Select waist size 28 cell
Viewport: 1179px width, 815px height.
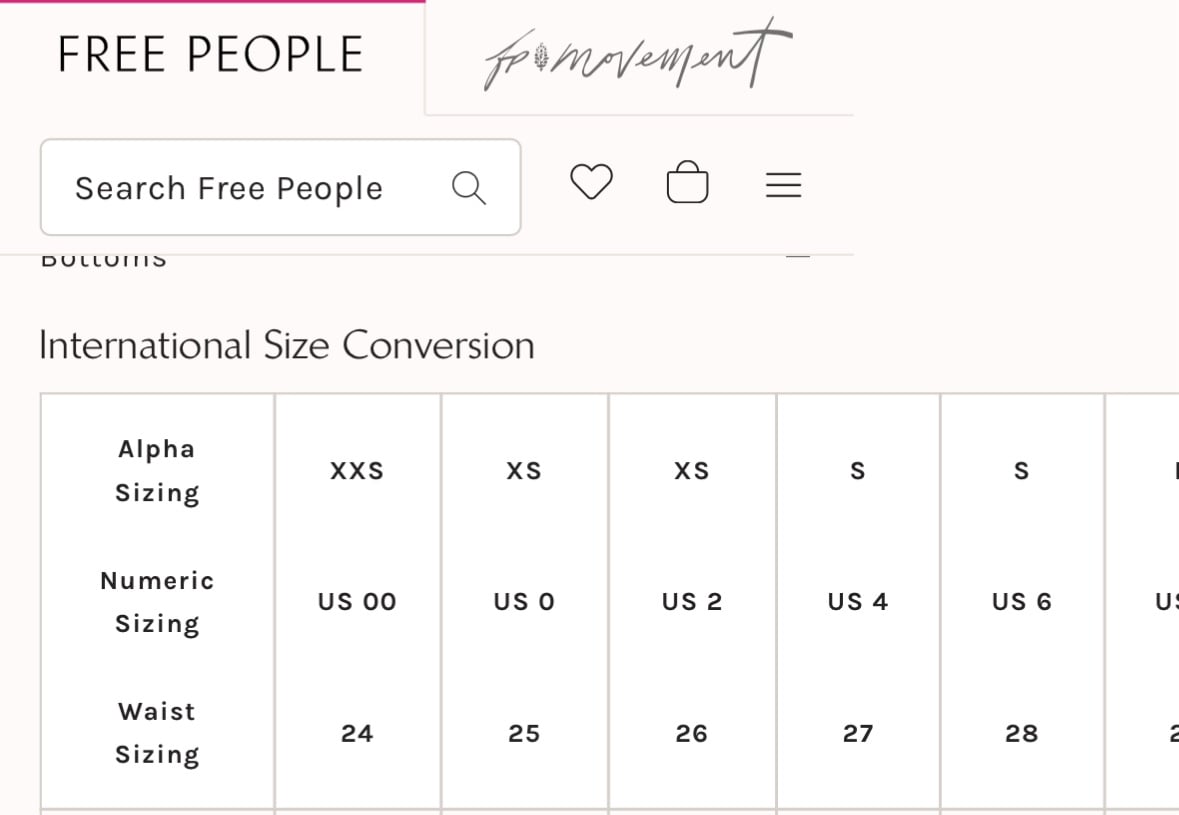[1022, 733]
